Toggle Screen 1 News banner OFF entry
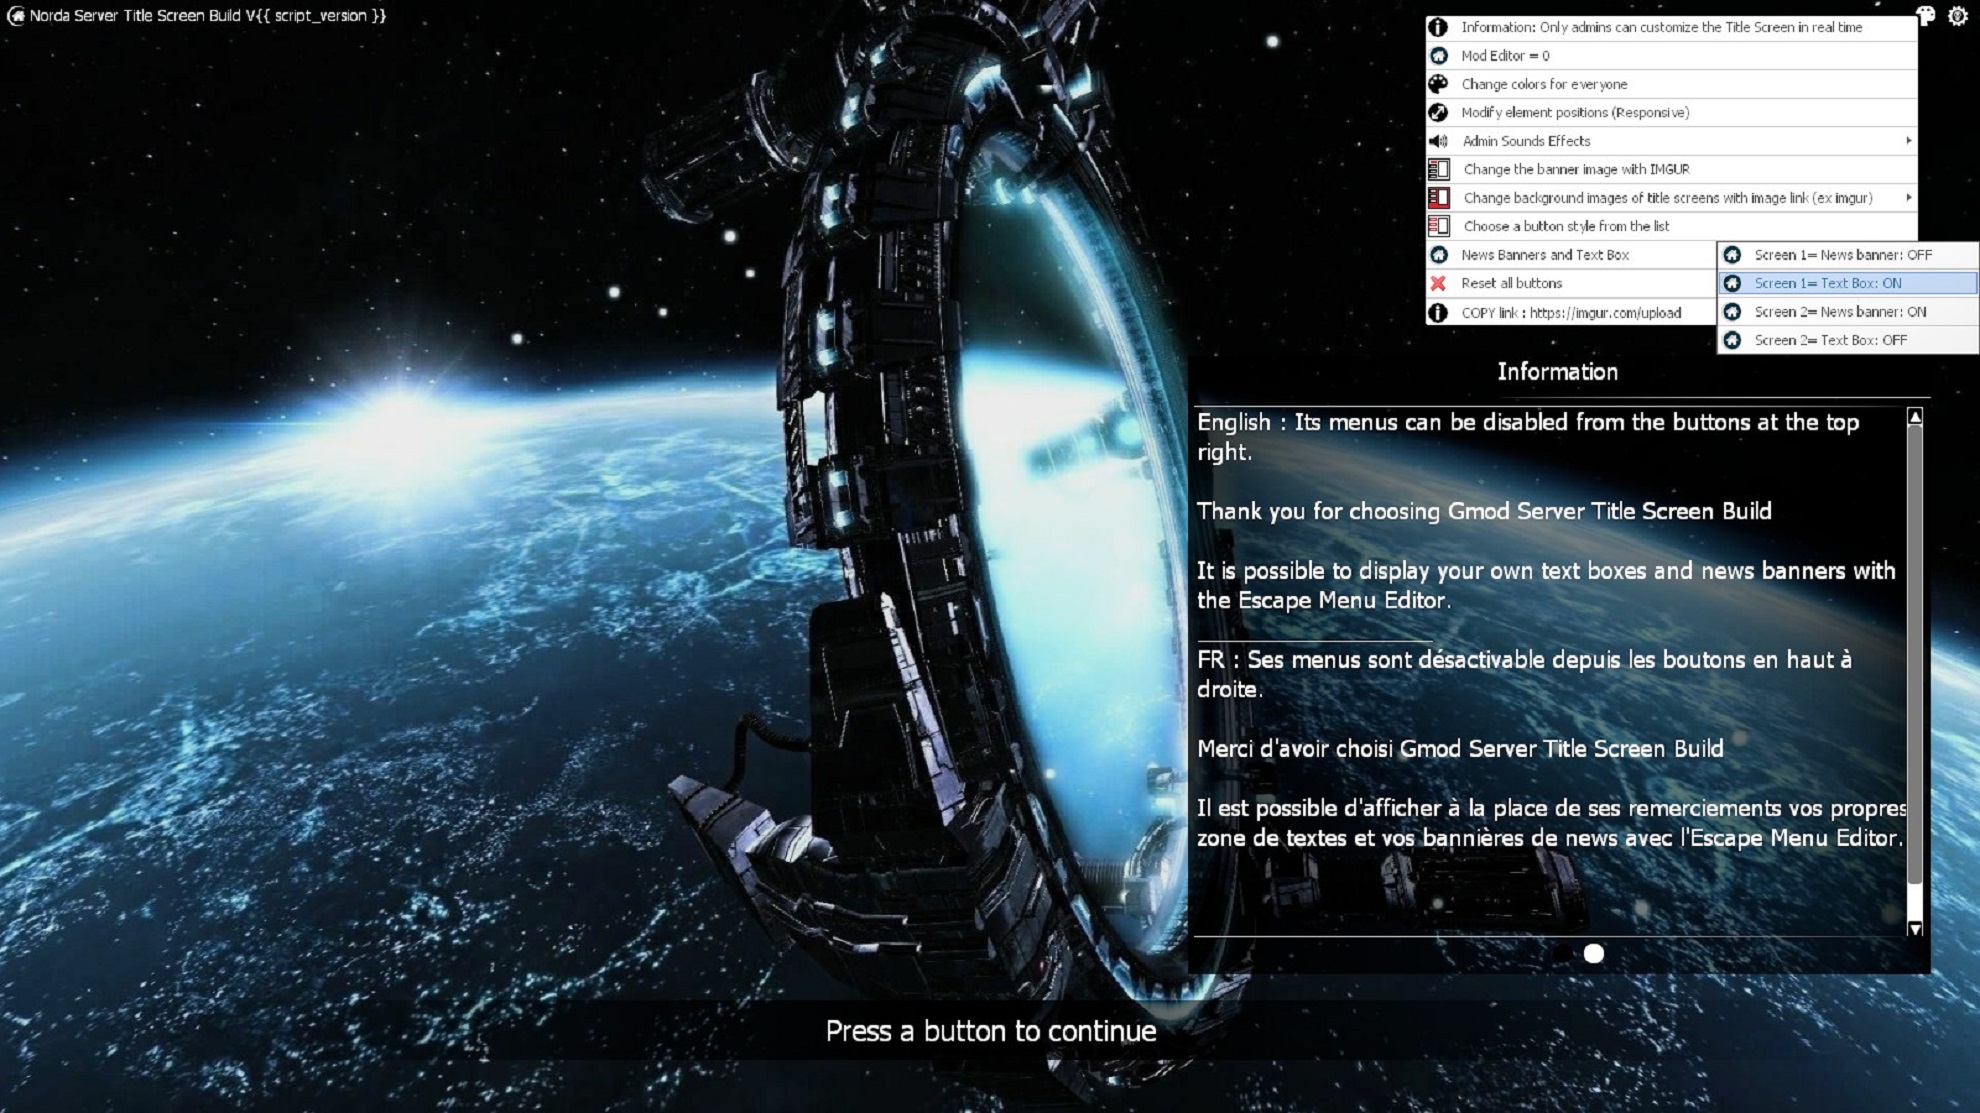Screen dimensions: 1980x1113 [1842, 255]
